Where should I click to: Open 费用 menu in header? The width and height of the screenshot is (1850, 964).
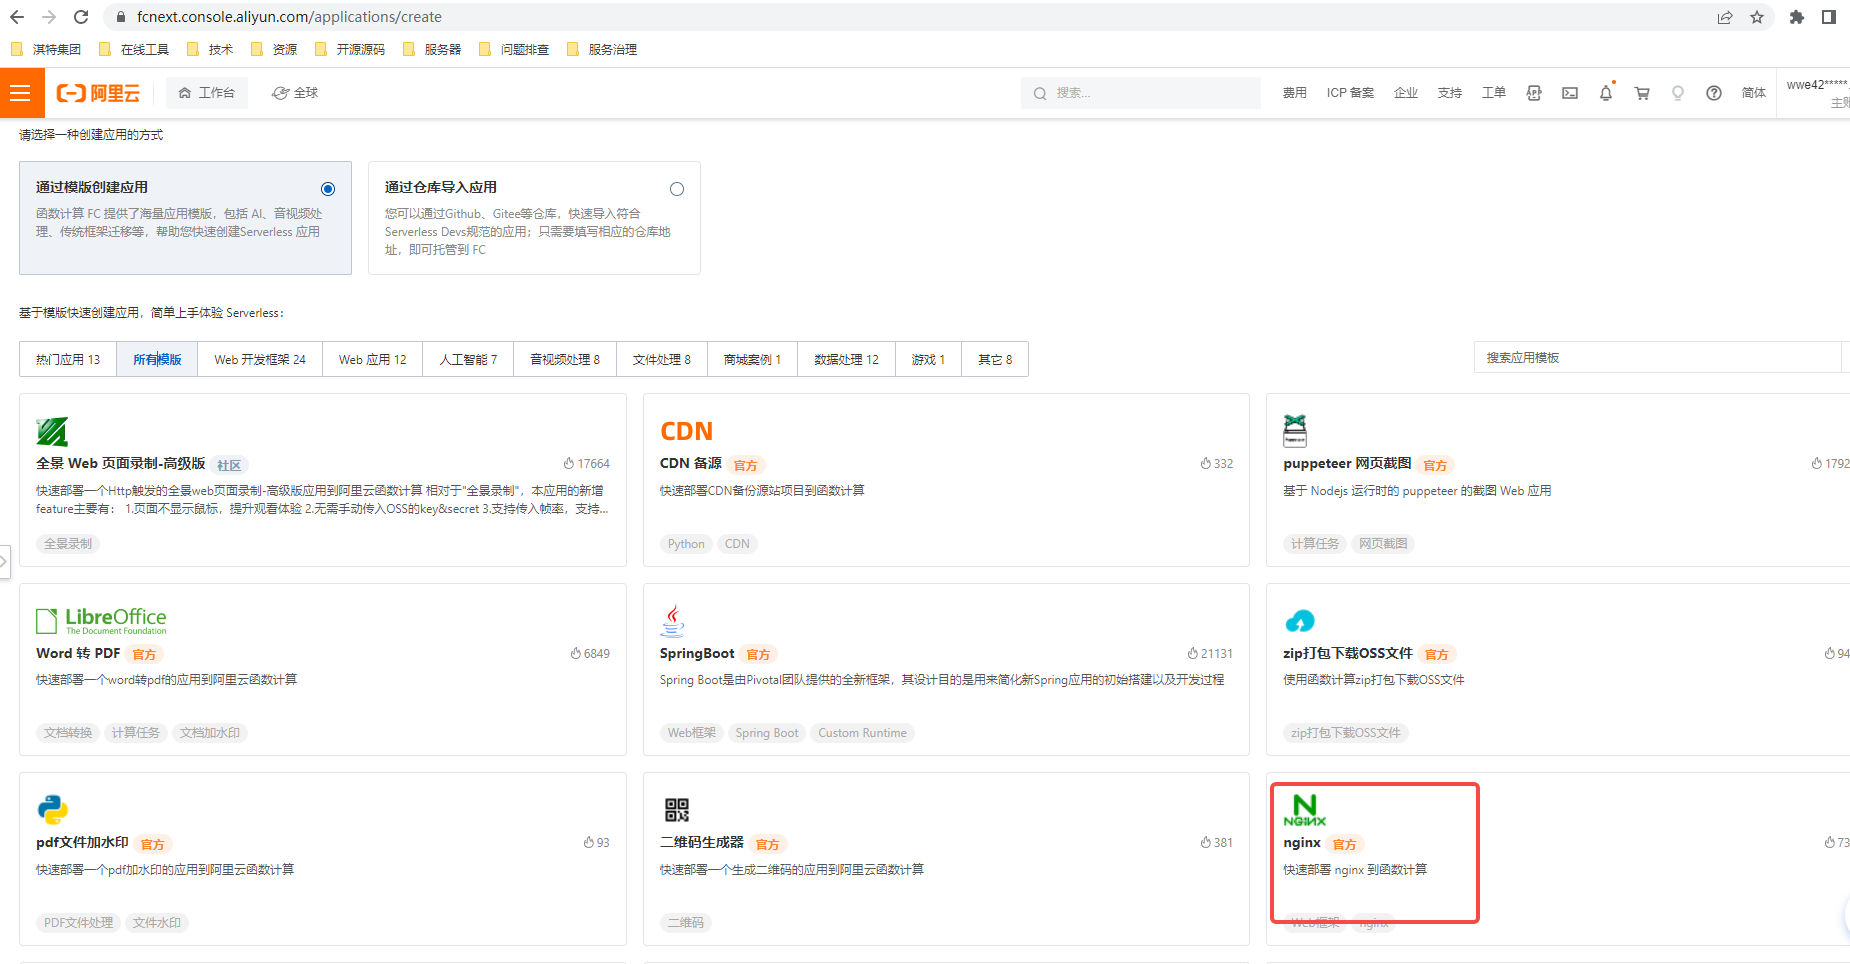[x=1294, y=93]
